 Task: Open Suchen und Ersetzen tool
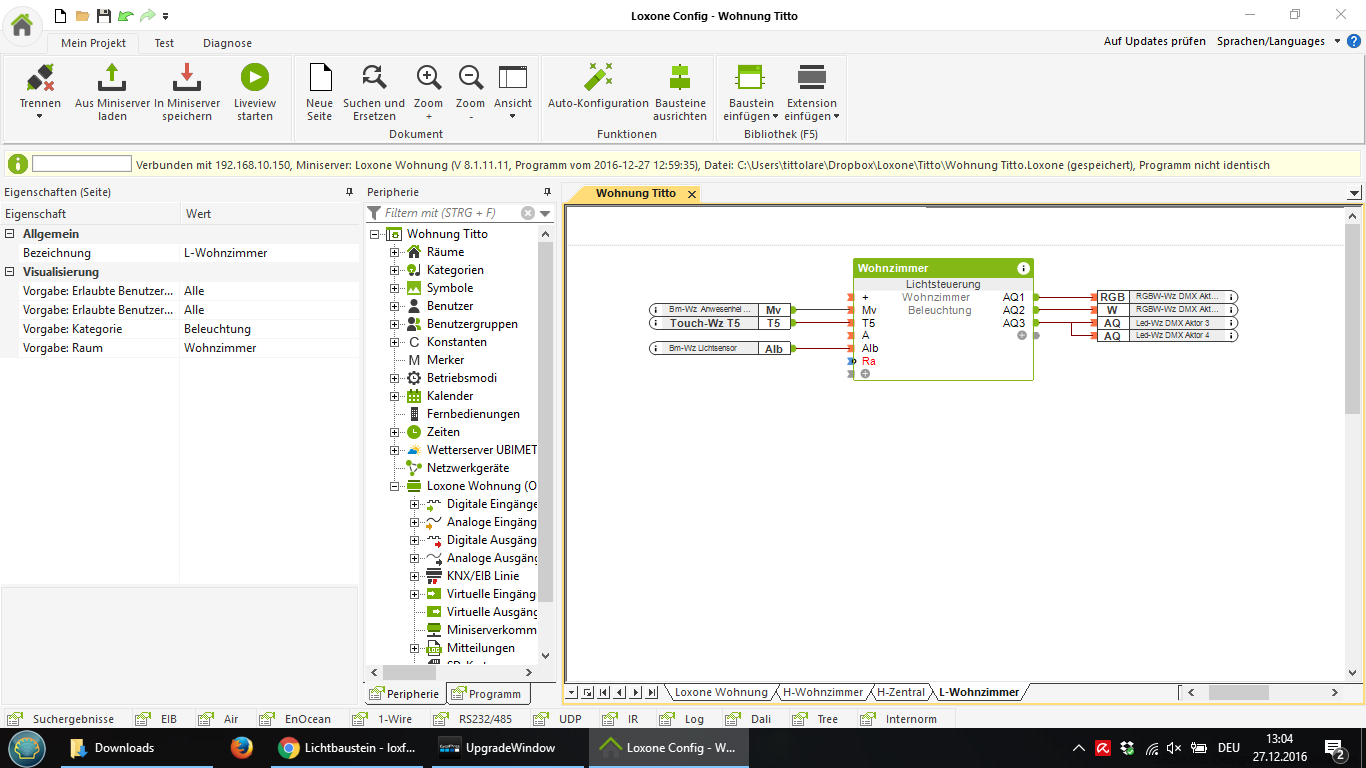click(x=374, y=78)
